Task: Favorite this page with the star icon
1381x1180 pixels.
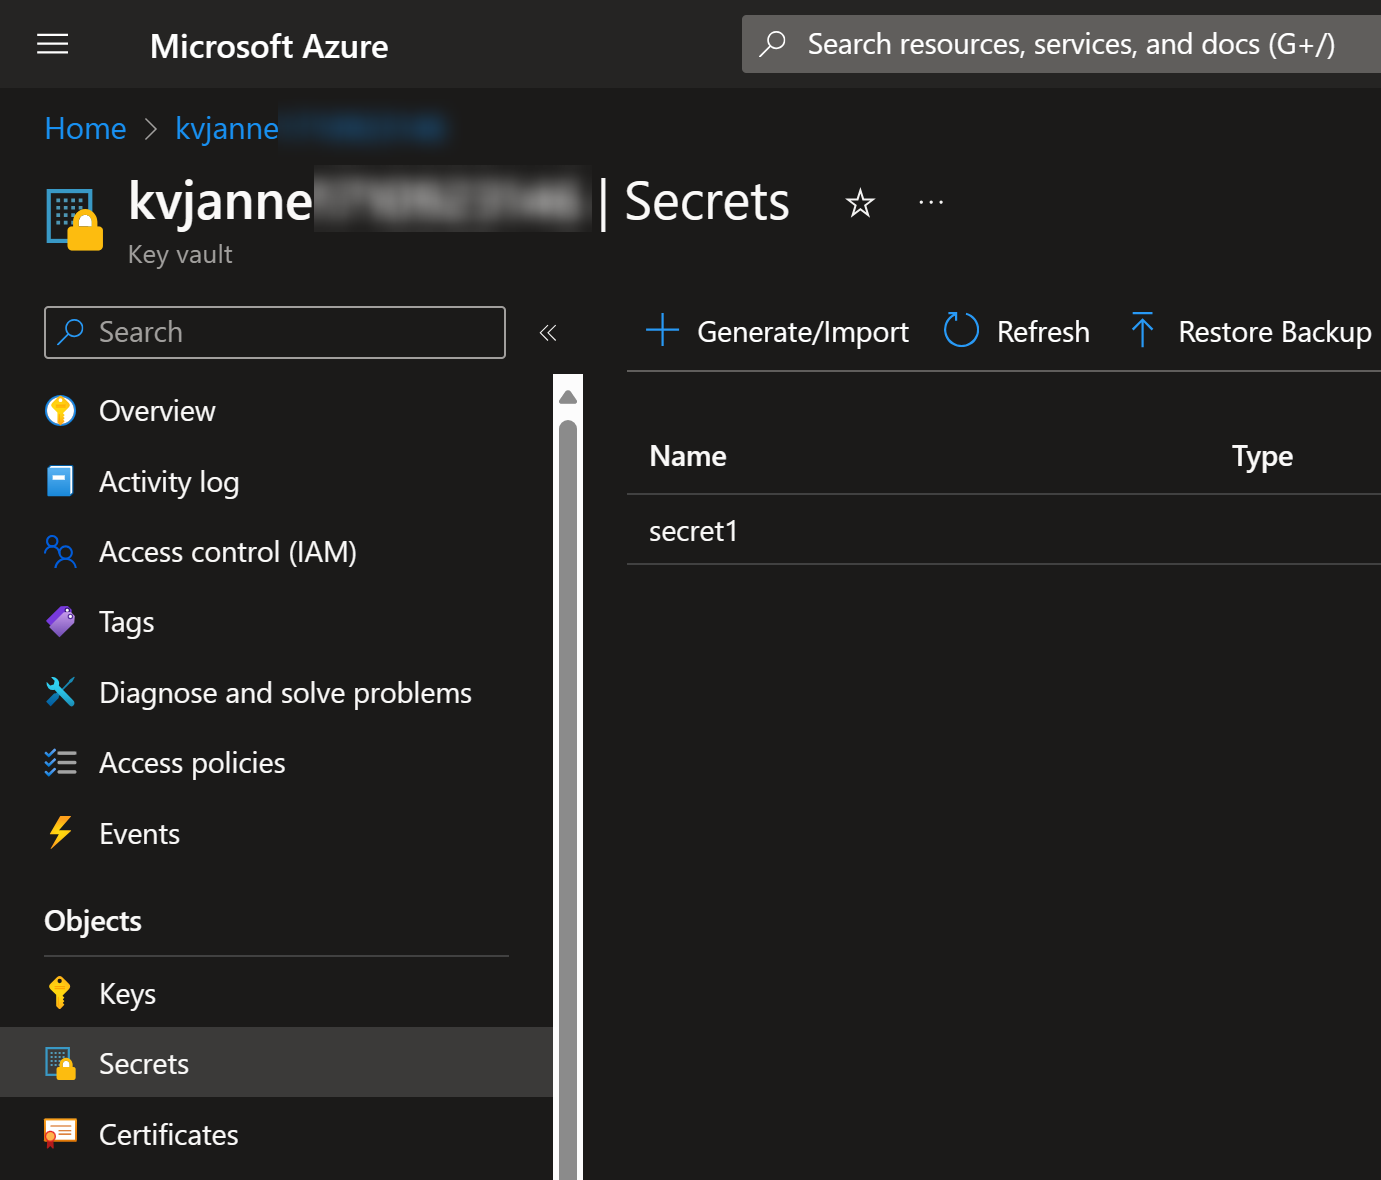Action: (860, 204)
